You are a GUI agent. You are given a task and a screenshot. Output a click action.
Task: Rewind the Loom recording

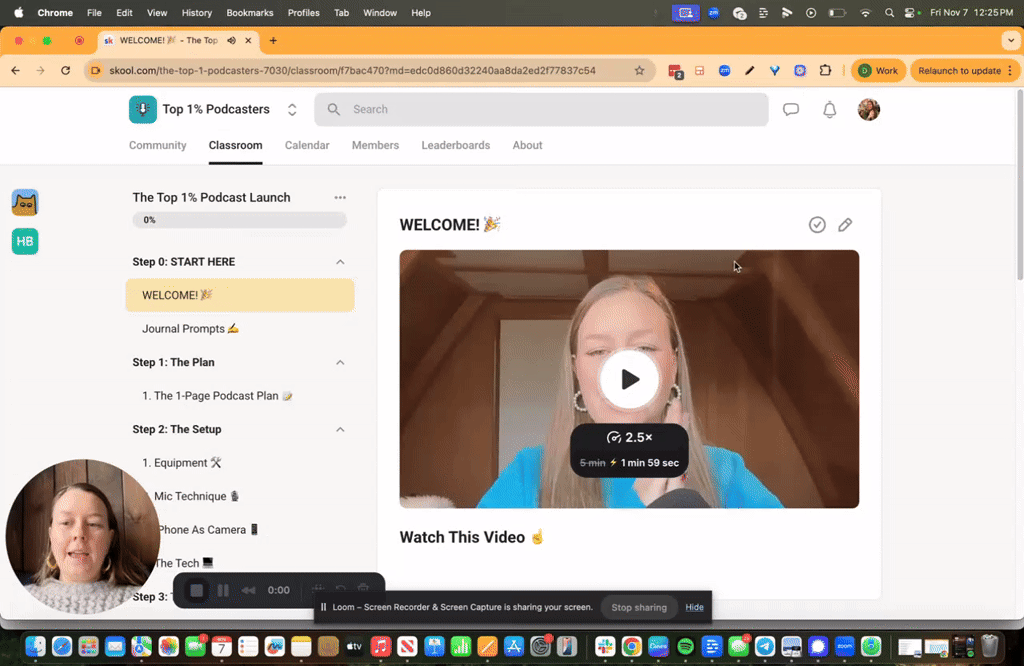coord(248,590)
